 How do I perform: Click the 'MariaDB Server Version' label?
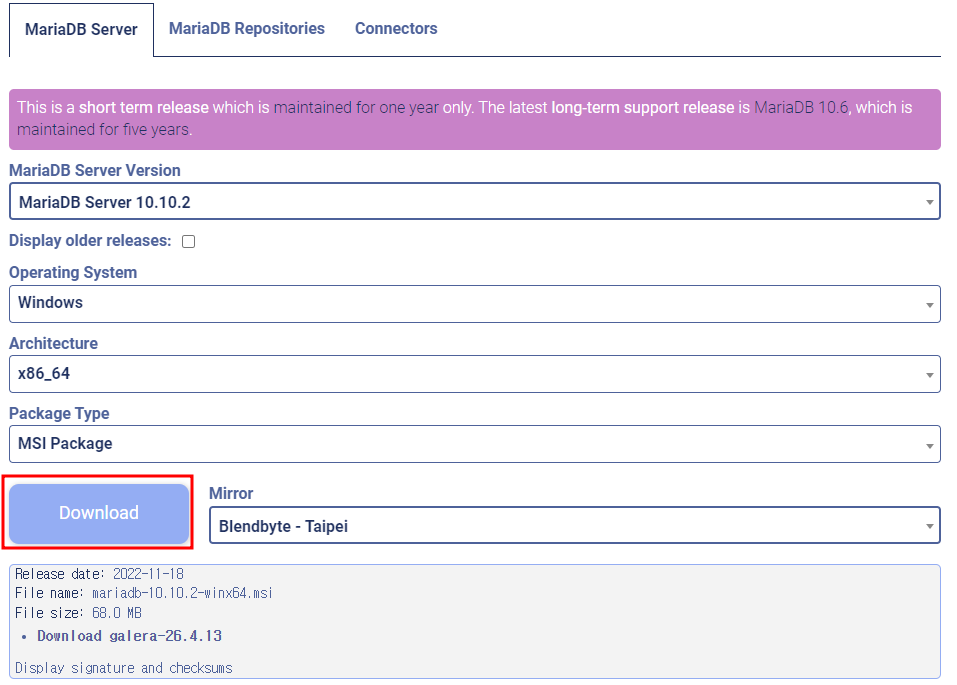pyautogui.click(x=95, y=170)
